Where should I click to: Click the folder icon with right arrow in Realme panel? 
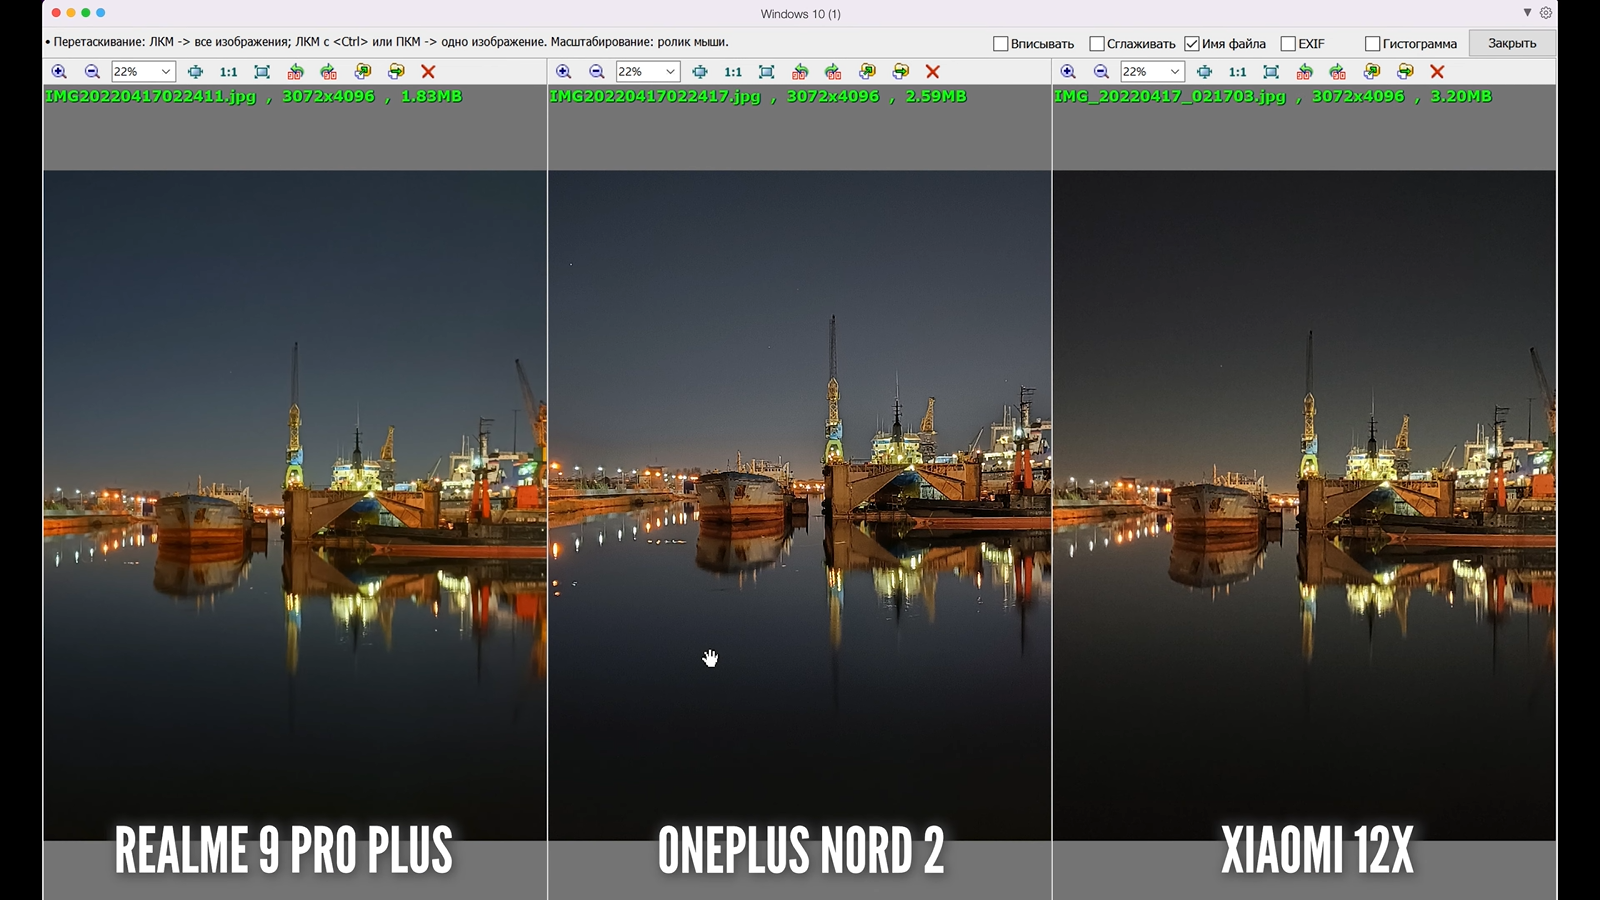pyautogui.click(x=396, y=72)
